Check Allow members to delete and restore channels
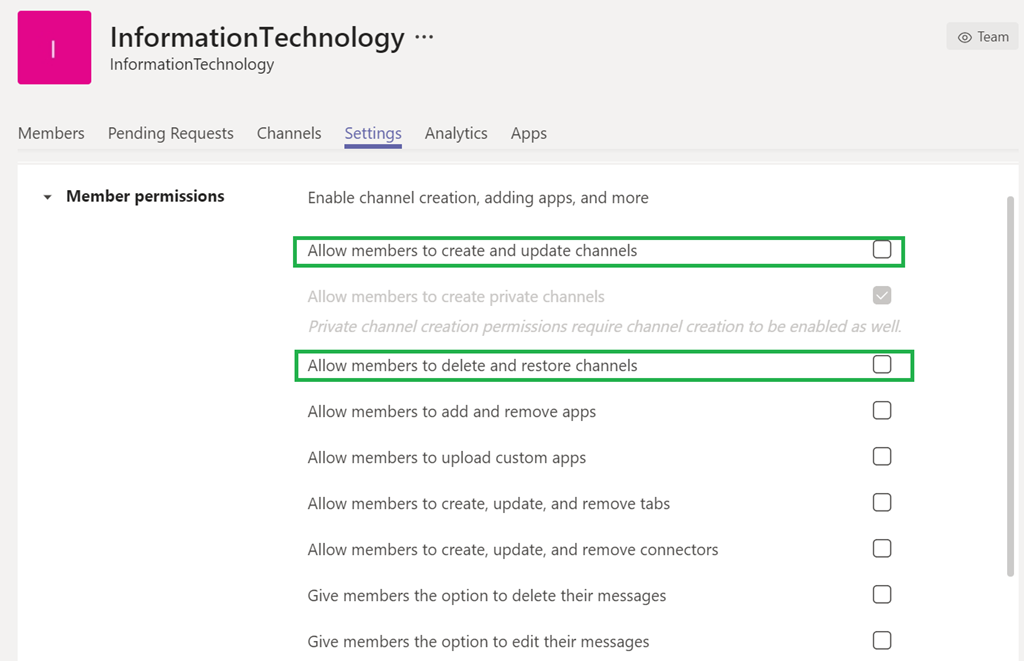 coord(882,364)
